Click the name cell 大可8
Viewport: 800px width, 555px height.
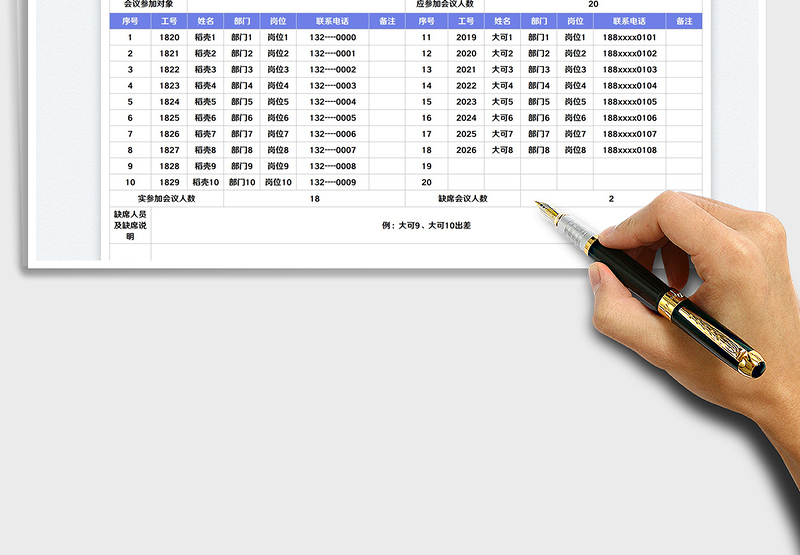pyautogui.click(x=502, y=150)
